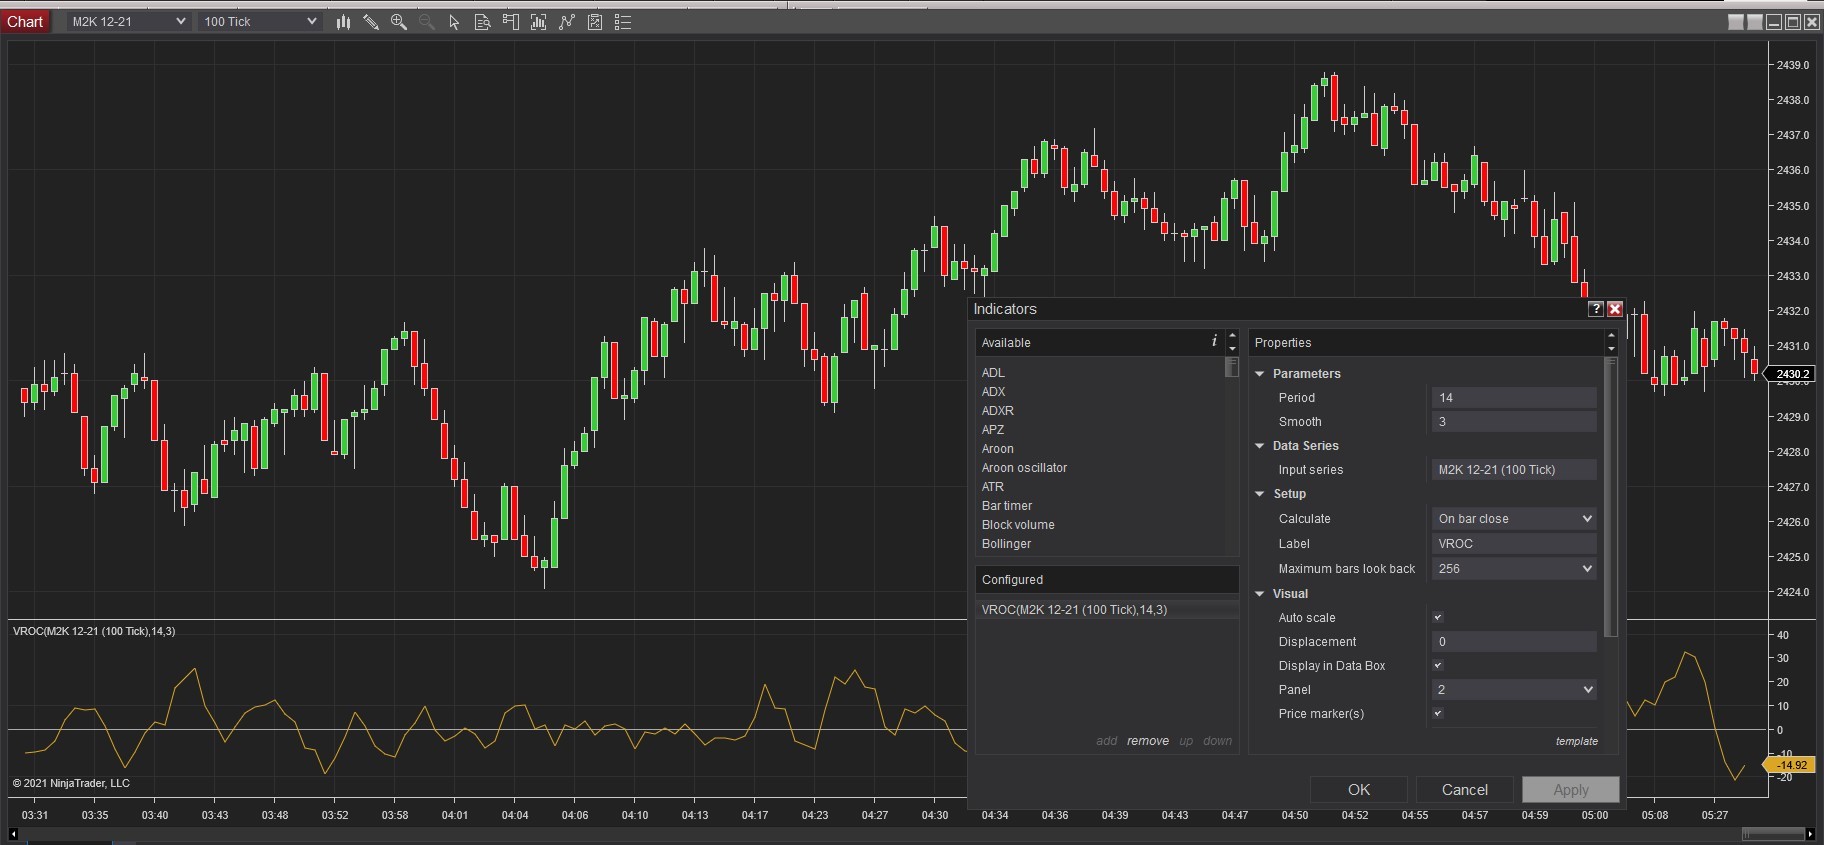
Task: Click the scroll-right arrow of chart scrollbar
Action: (1811, 834)
